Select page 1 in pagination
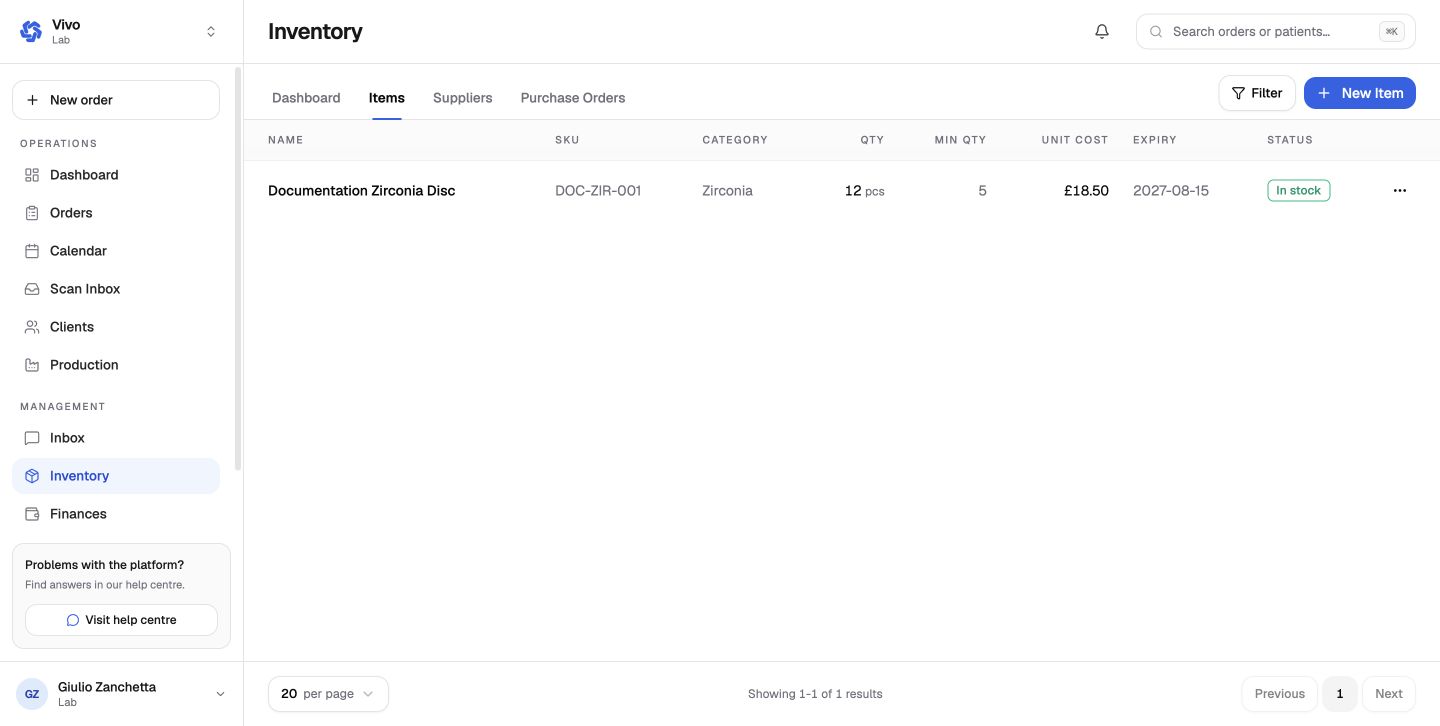 pos(1340,694)
